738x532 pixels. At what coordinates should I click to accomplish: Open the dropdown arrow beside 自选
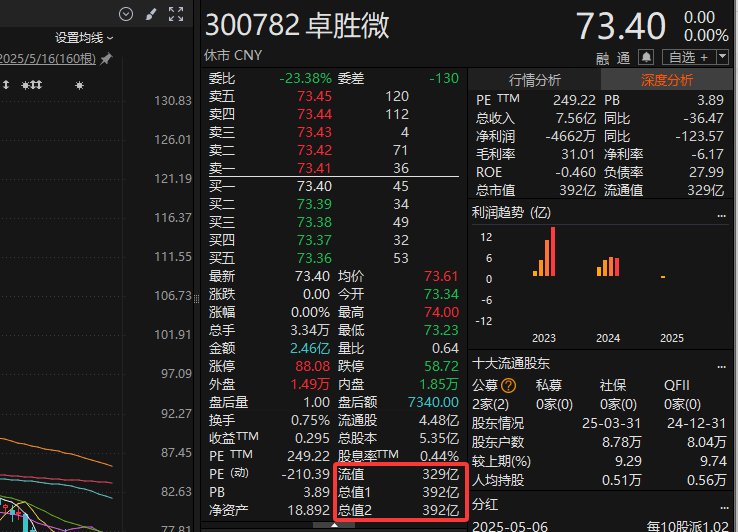coord(722,57)
